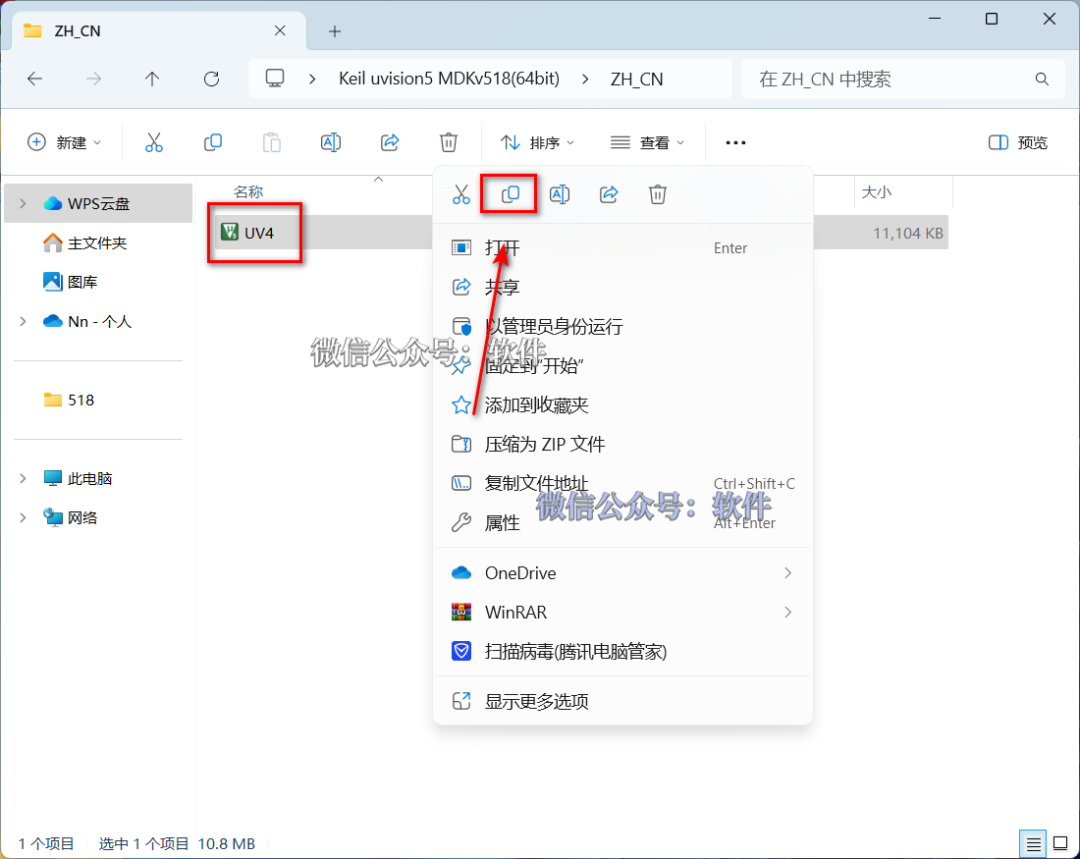Choose 以管理员身份运行 in the context menu
The height and width of the screenshot is (859, 1080).
(623, 327)
